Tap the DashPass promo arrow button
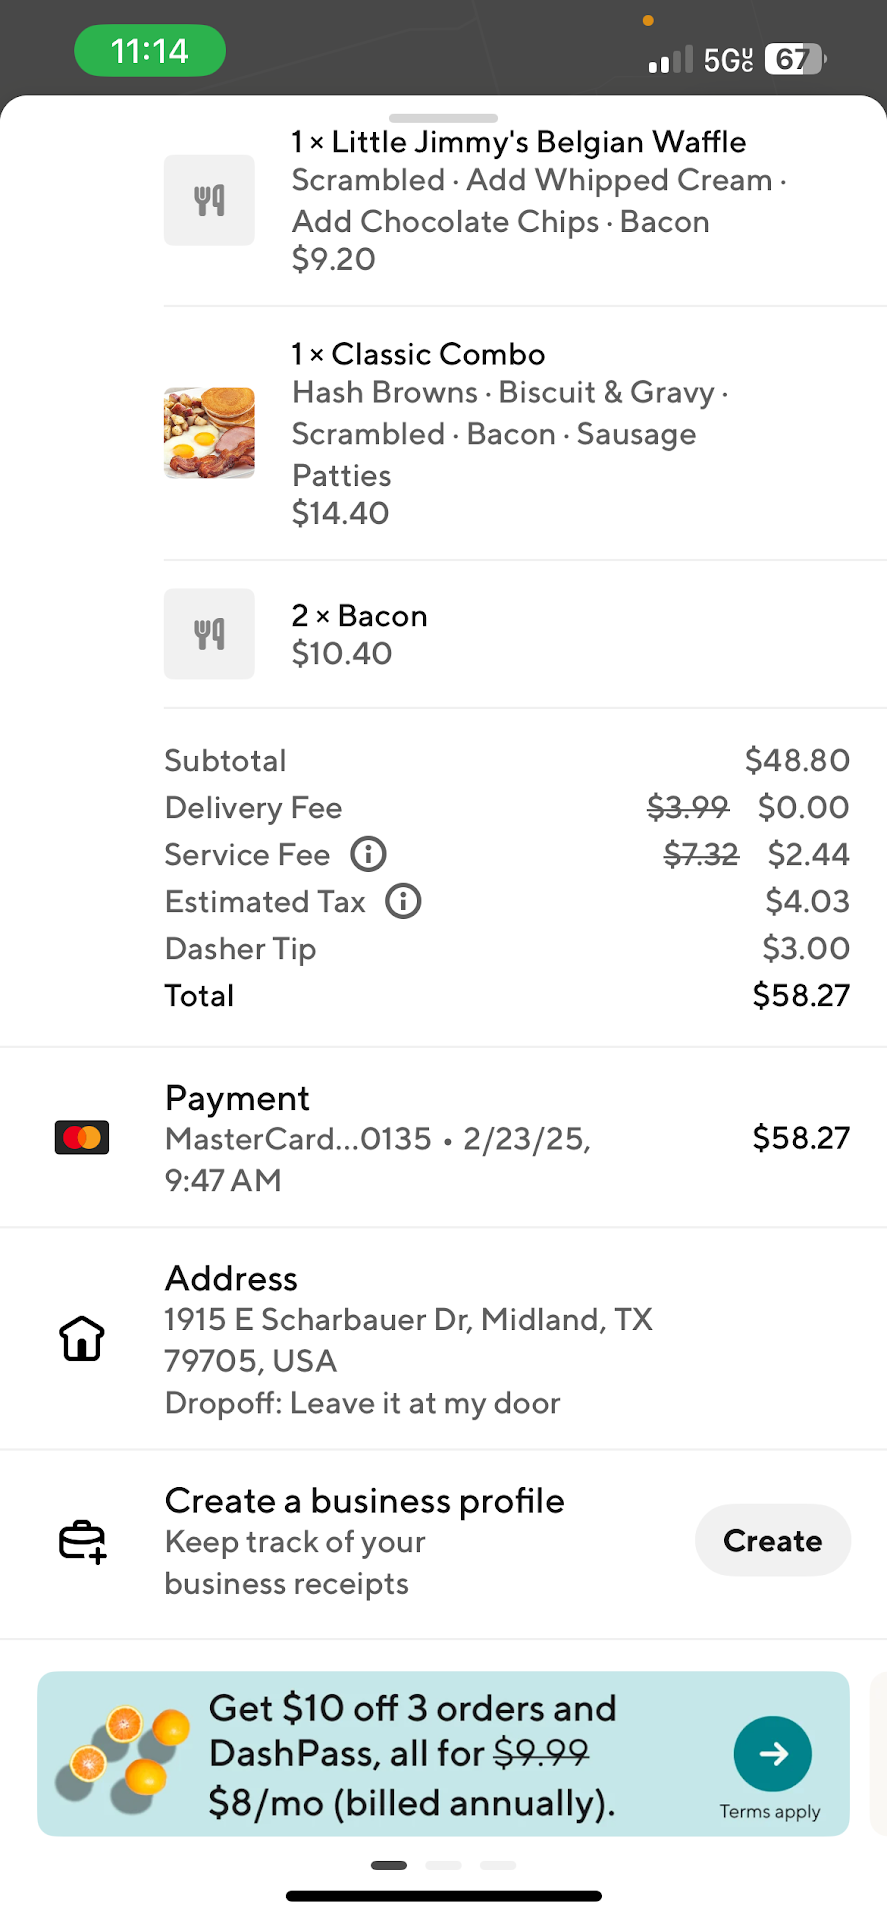Image resolution: width=887 pixels, height=1920 pixels. pos(772,1754)
